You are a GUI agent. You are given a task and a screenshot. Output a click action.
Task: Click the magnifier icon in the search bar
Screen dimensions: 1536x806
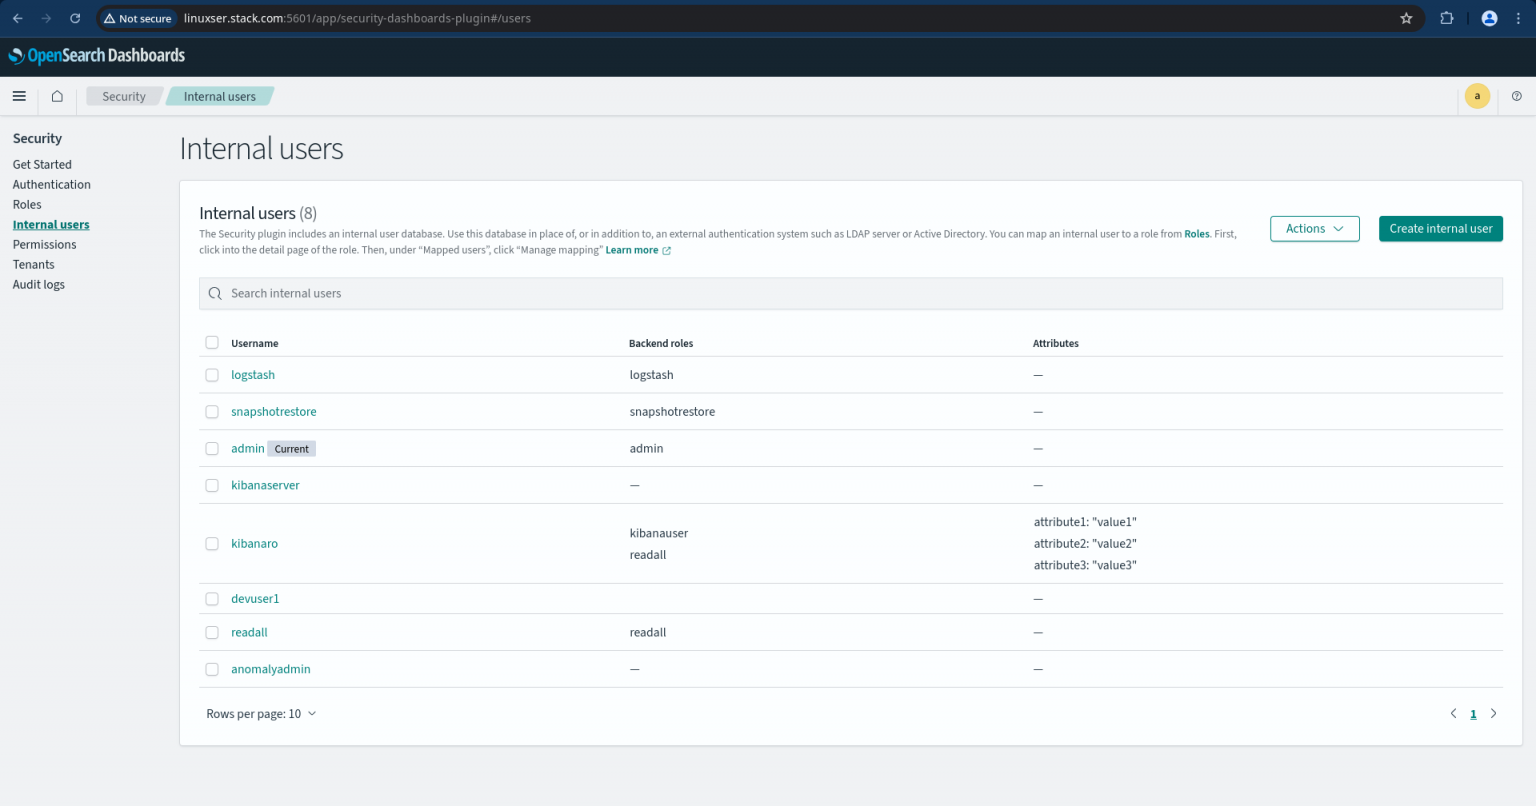215,293
